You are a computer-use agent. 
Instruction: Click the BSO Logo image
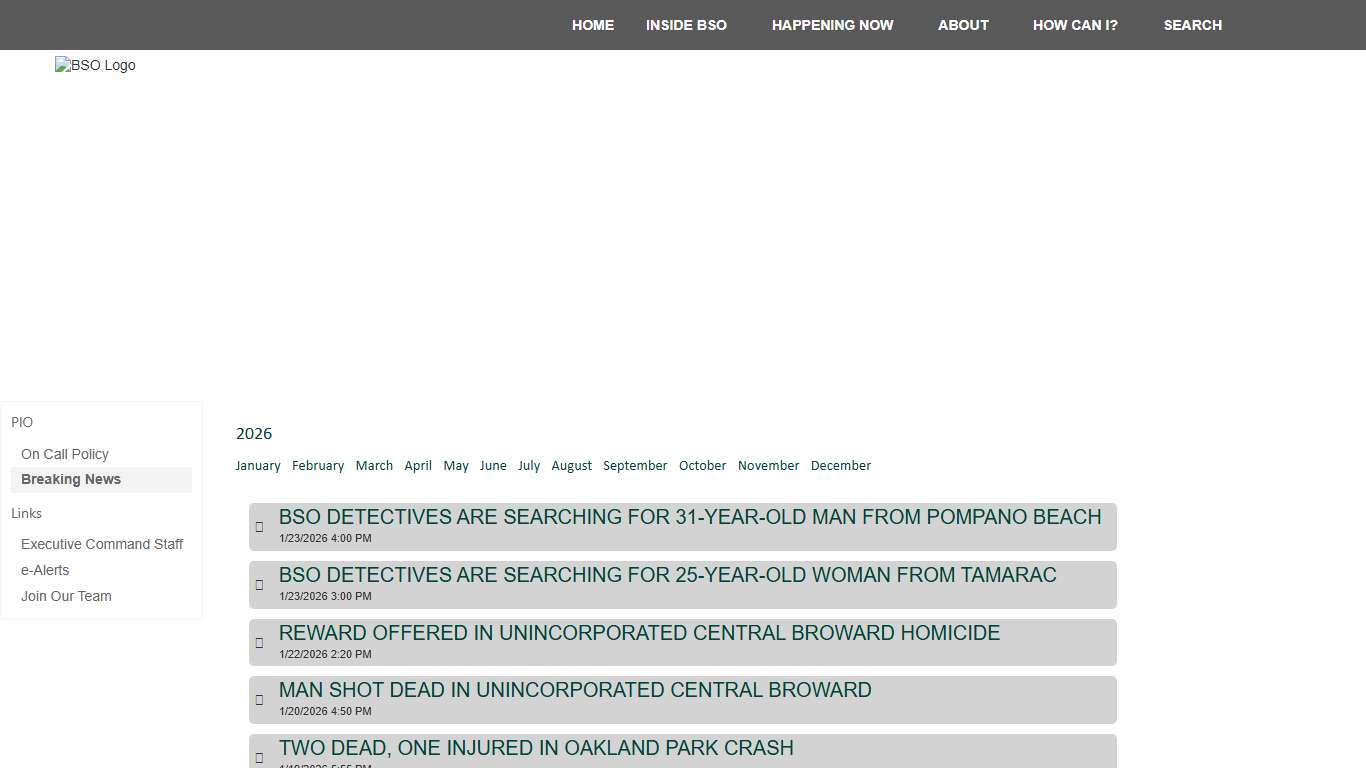pos(95,66)
